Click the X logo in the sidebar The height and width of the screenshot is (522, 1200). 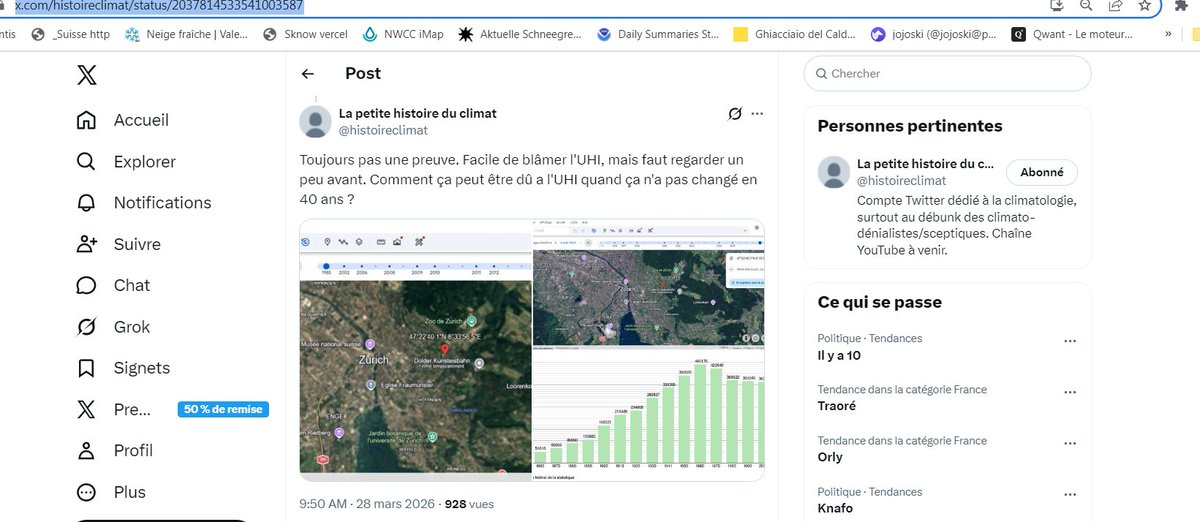(x=86, y=73)
